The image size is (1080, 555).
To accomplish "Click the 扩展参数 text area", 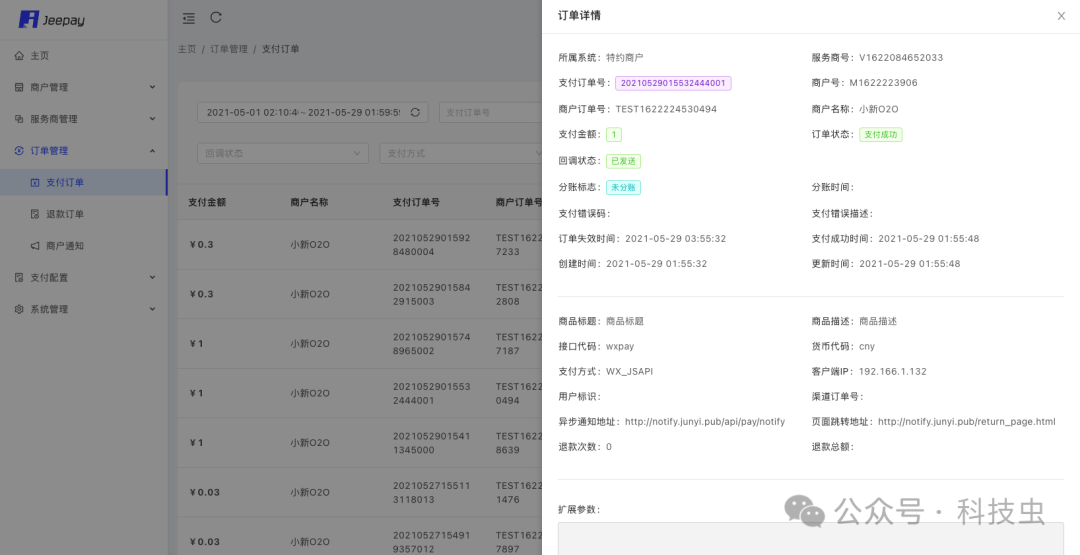I will (x=811, y=538).
